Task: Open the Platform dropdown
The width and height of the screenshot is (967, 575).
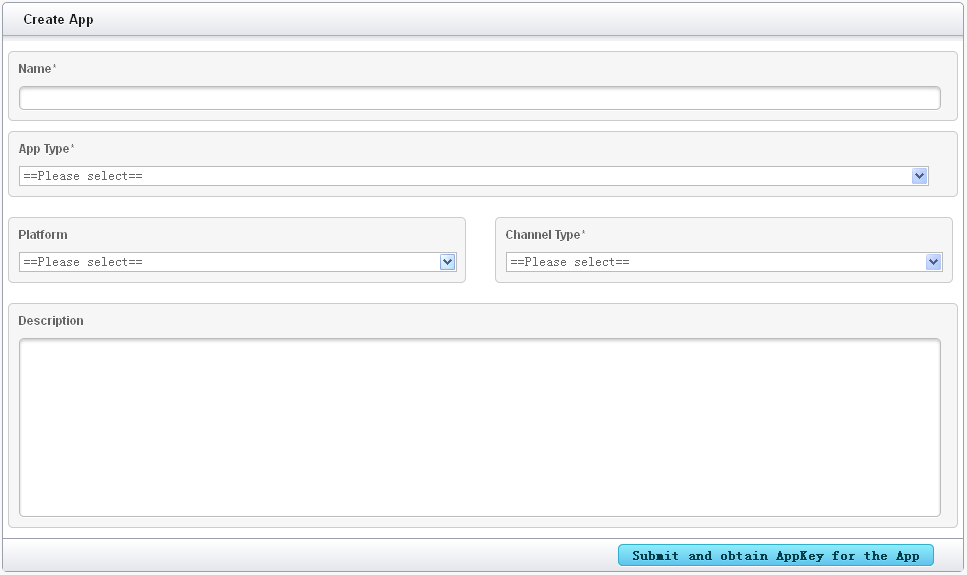Action: tap(237, 262)
